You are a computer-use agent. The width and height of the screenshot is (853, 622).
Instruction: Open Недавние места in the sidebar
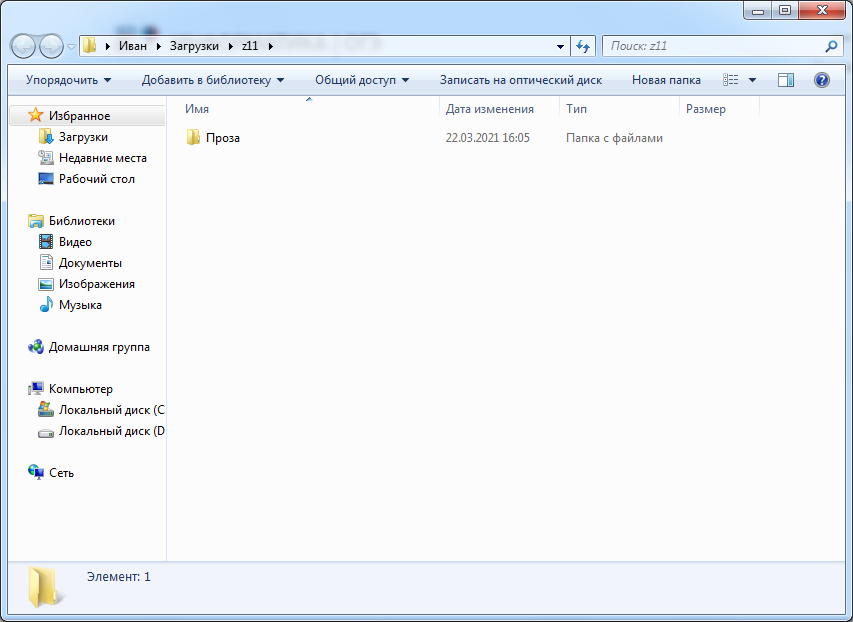103,158
